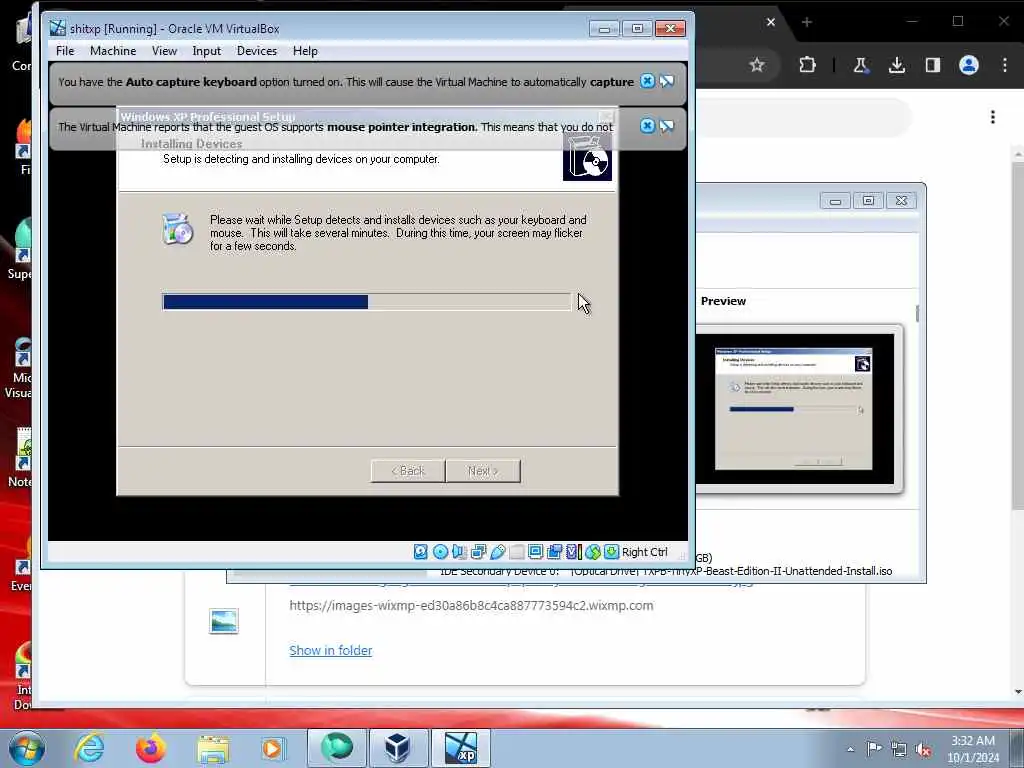
Task: Click the network tray icon
Action: click(x=899, y=750)
